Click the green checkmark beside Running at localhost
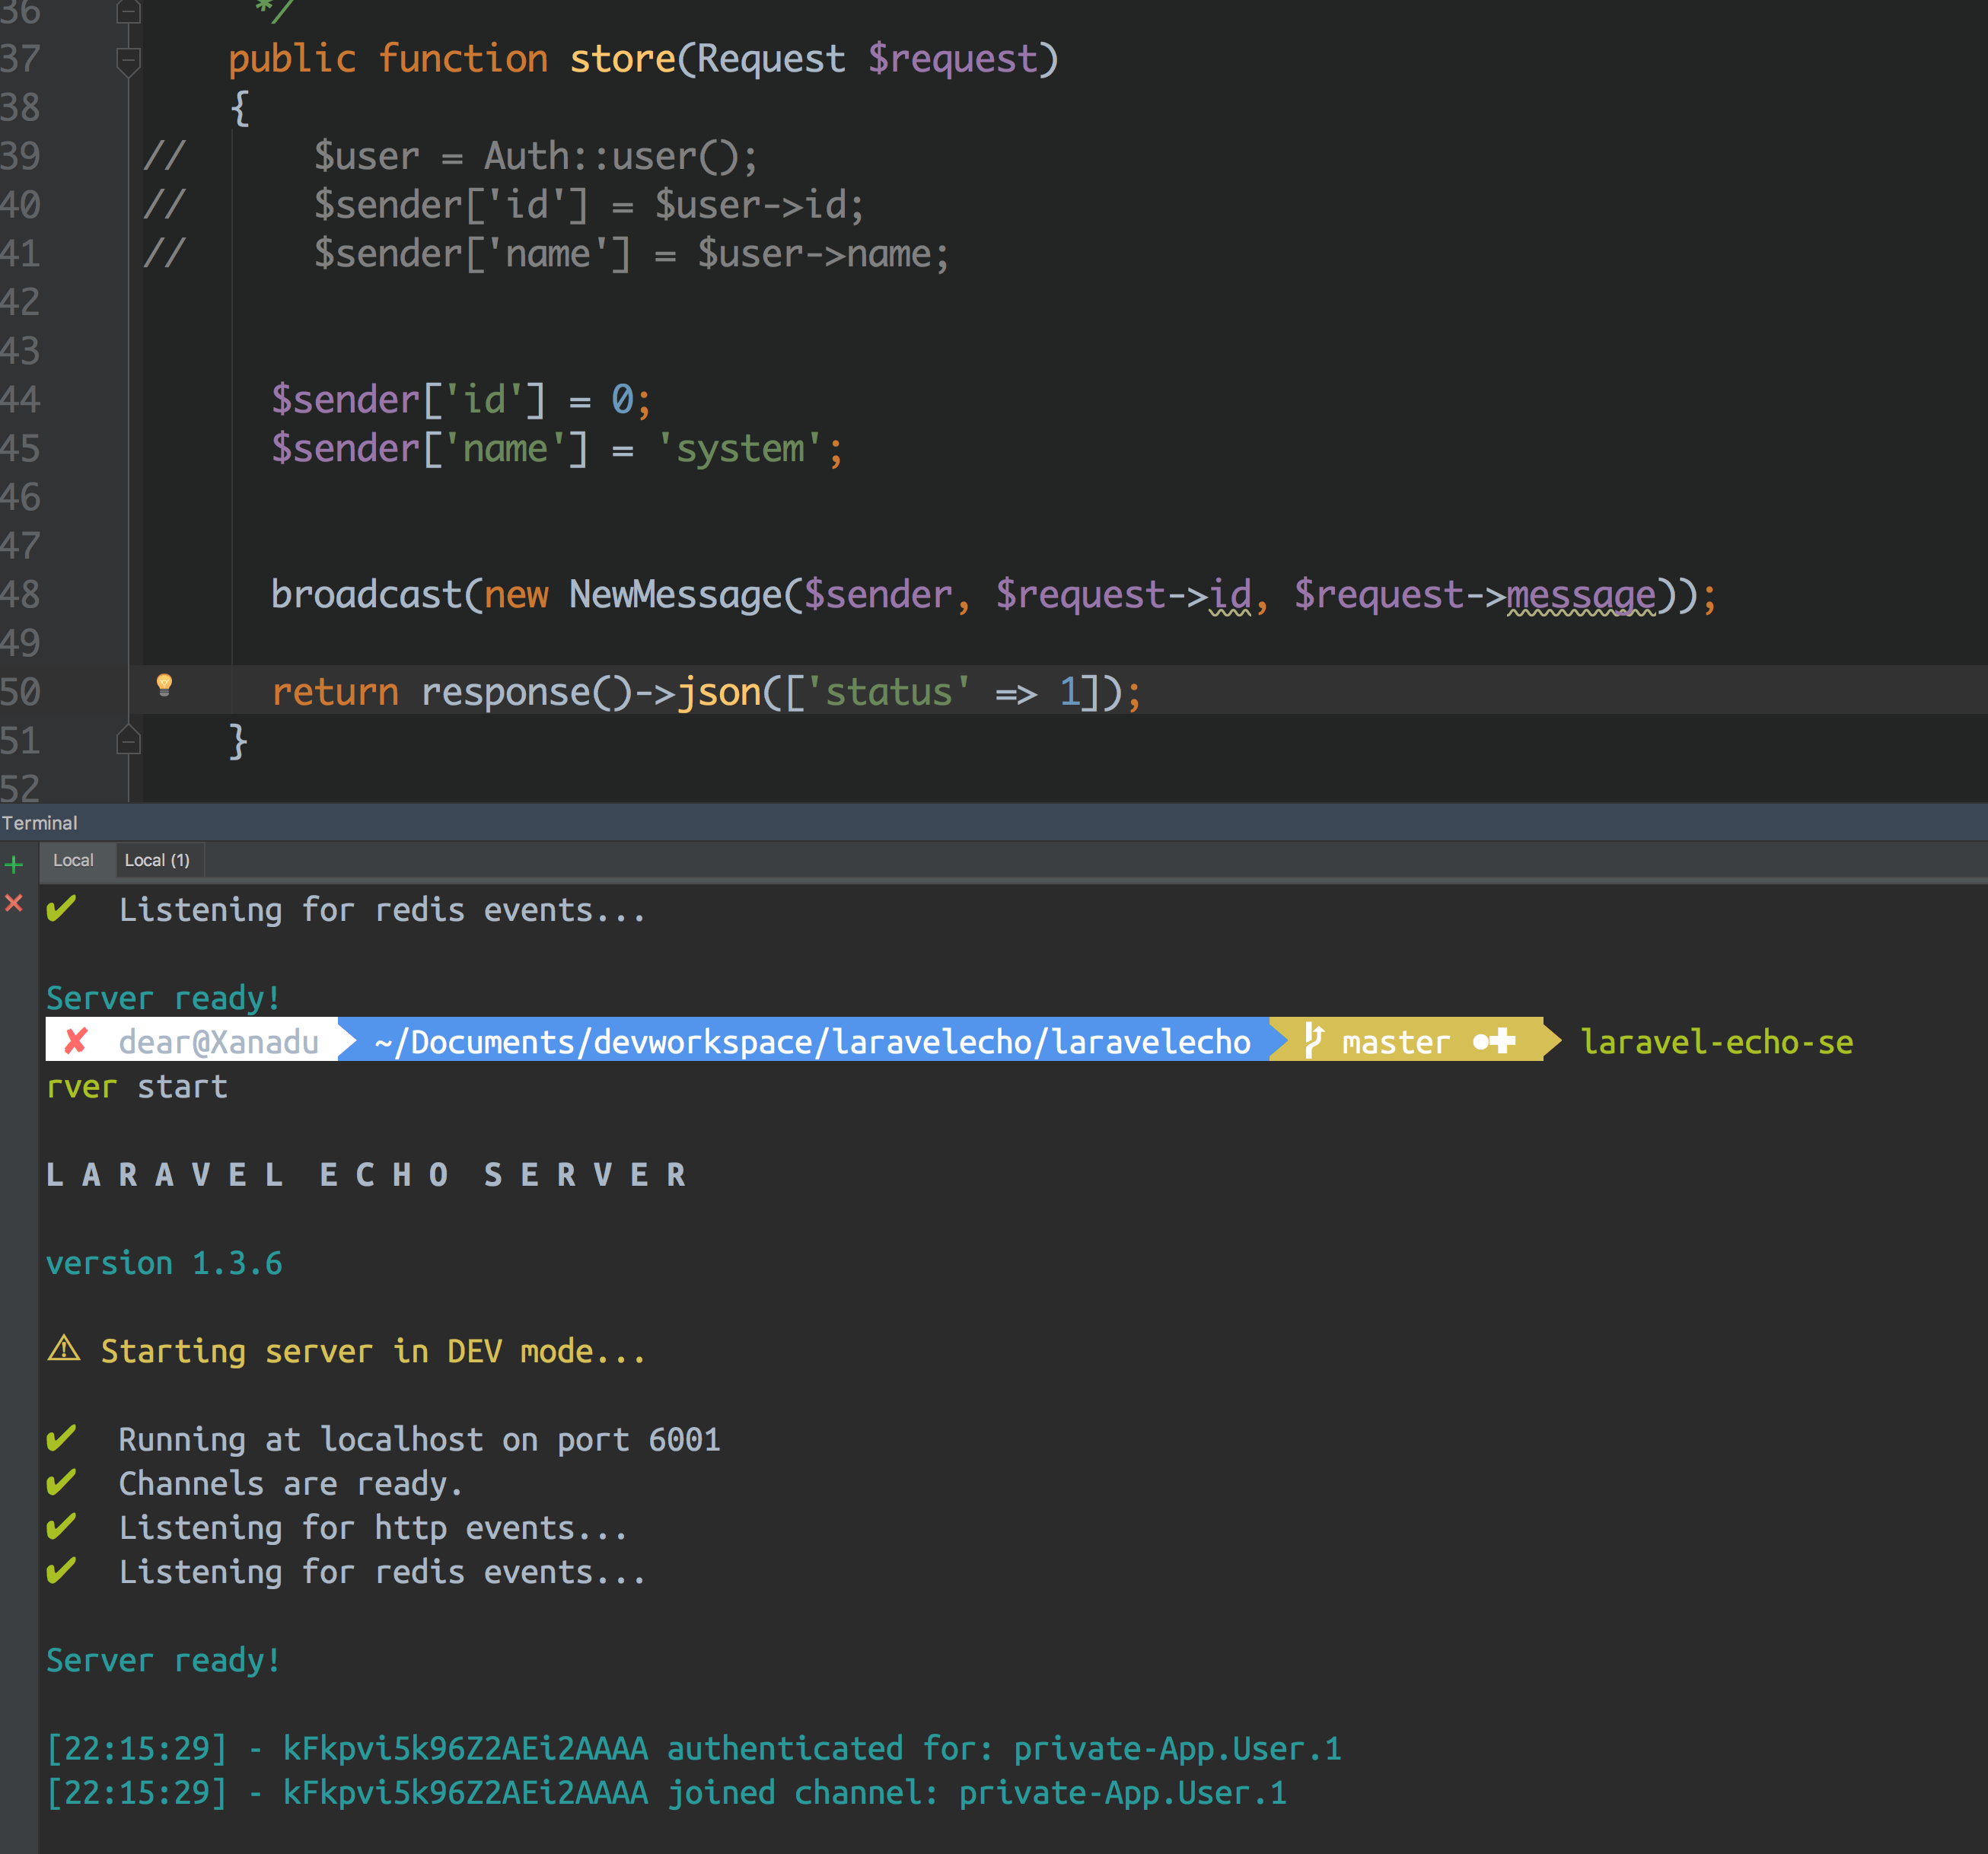Image resolution: width=1988 pixels, height=1854 pixels. tap(61, 1438)
